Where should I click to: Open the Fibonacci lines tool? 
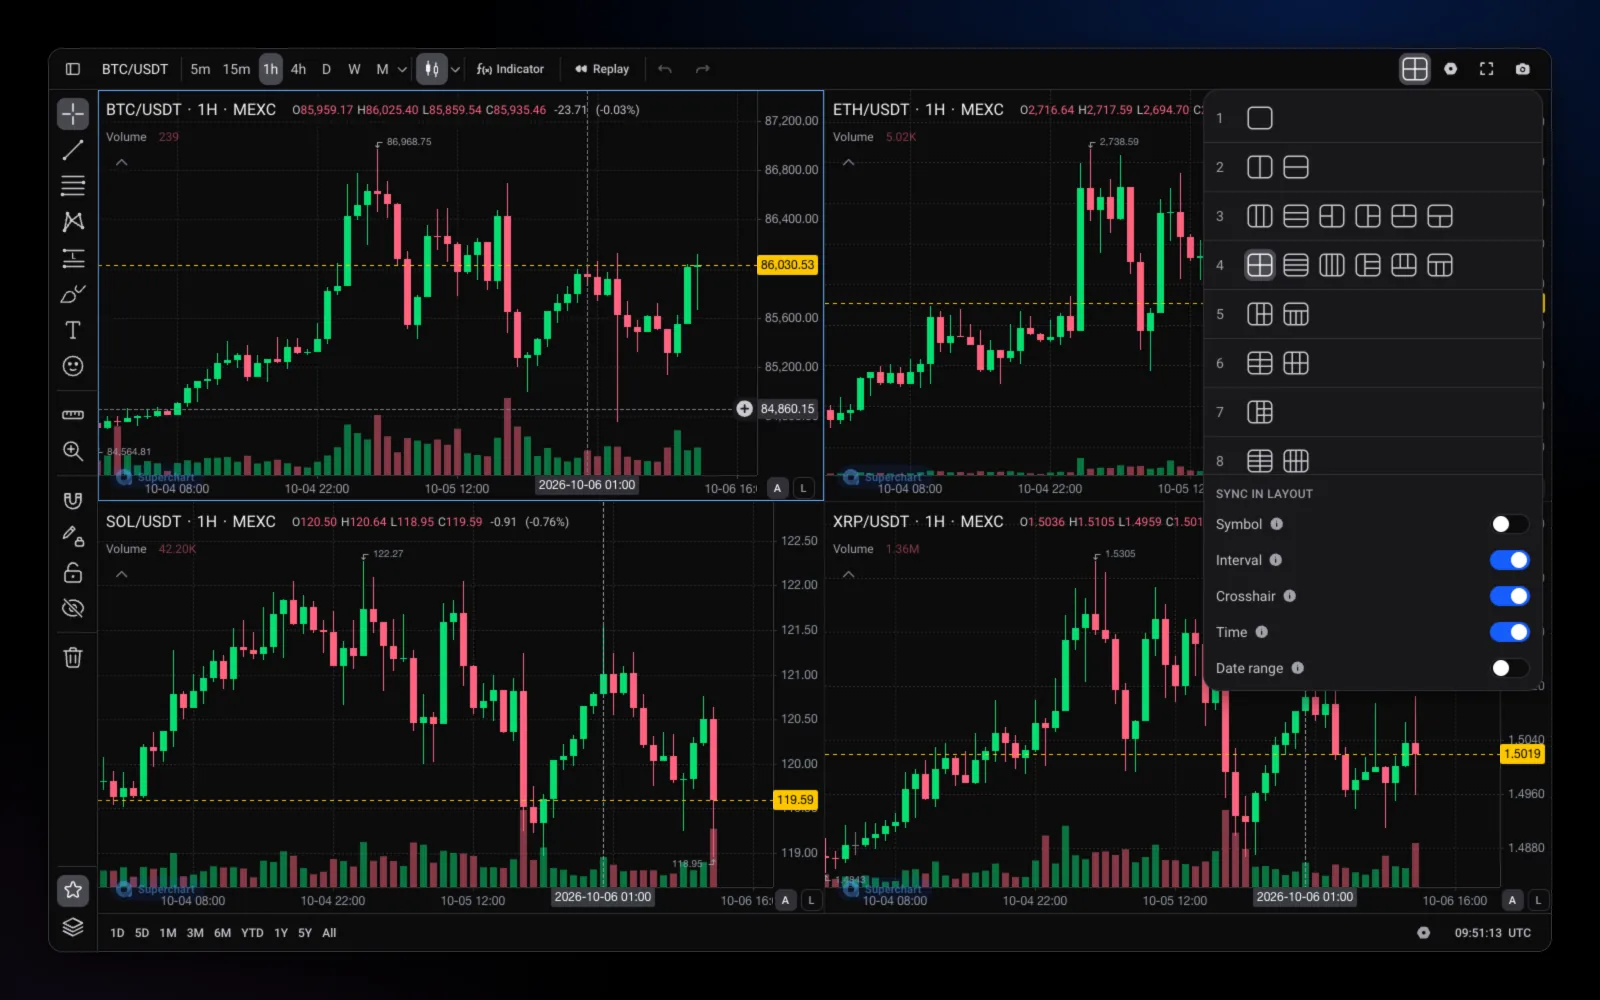73,186
